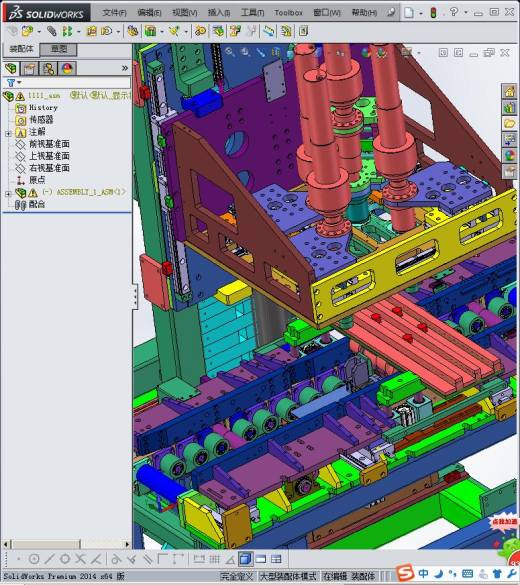Click New Motion Study icon
Screen dimensions: 520x585
(200, 31)
